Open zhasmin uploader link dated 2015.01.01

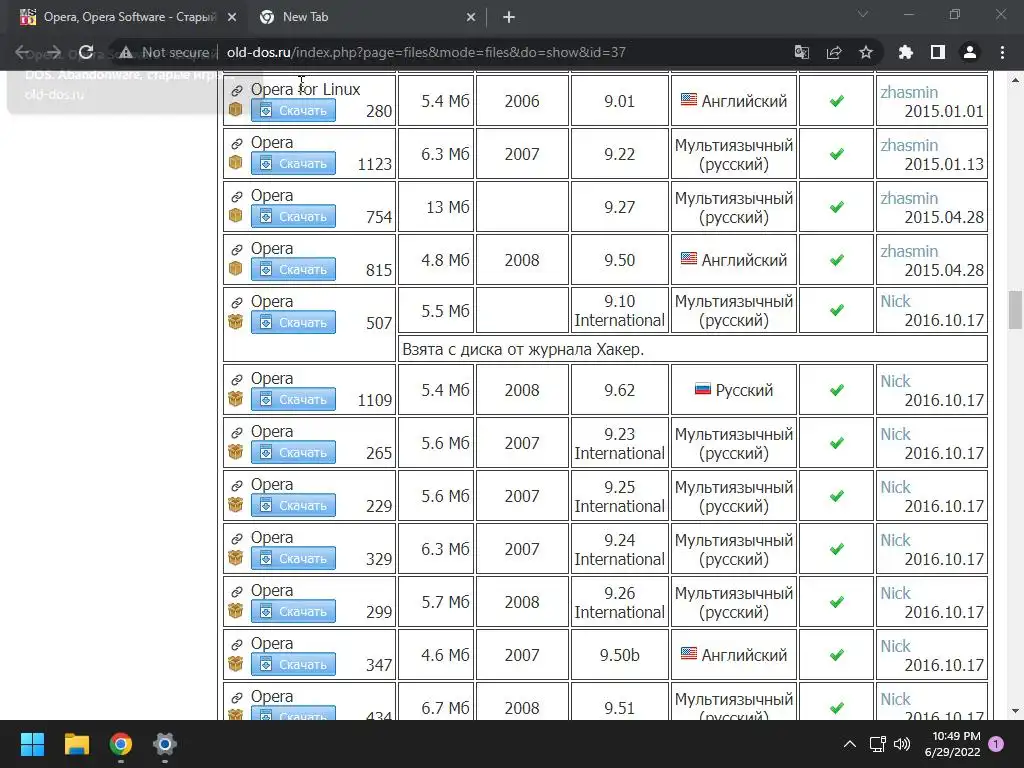point(908,92)
